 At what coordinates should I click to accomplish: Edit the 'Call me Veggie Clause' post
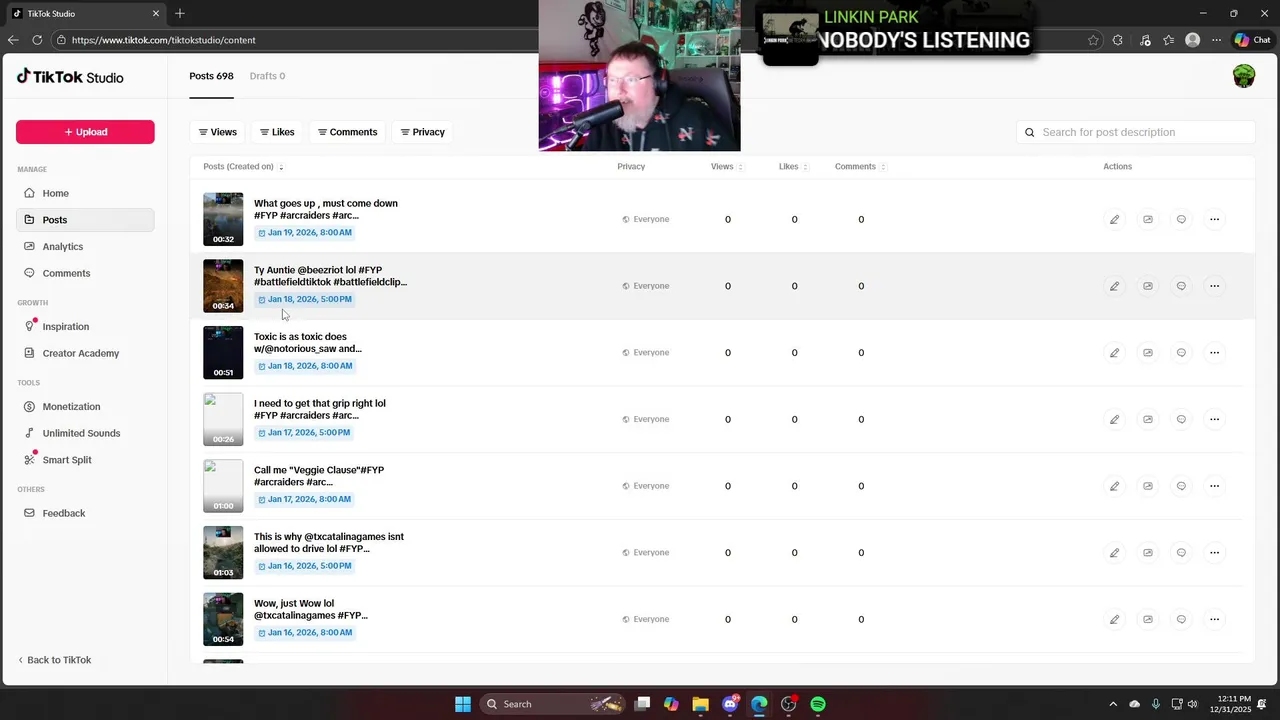(x=1114, y=486)
